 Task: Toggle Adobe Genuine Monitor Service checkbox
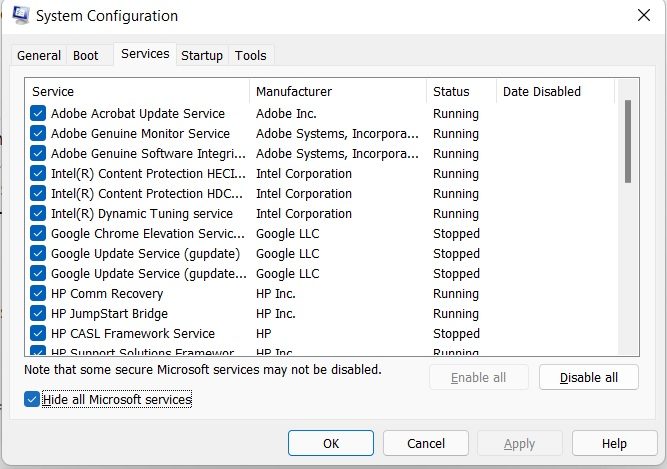point(38,134)
